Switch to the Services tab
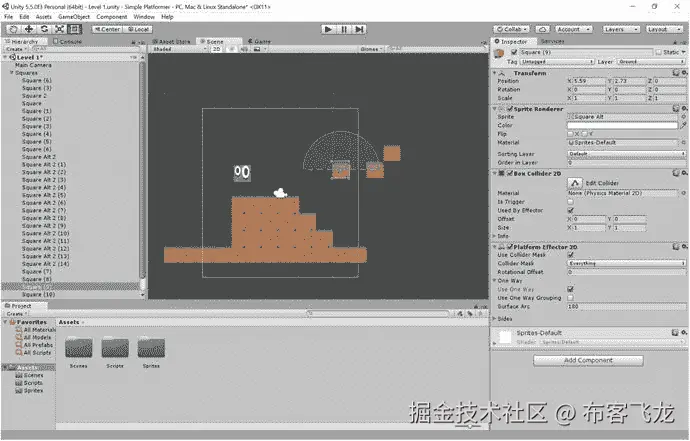 coord(552,41)
